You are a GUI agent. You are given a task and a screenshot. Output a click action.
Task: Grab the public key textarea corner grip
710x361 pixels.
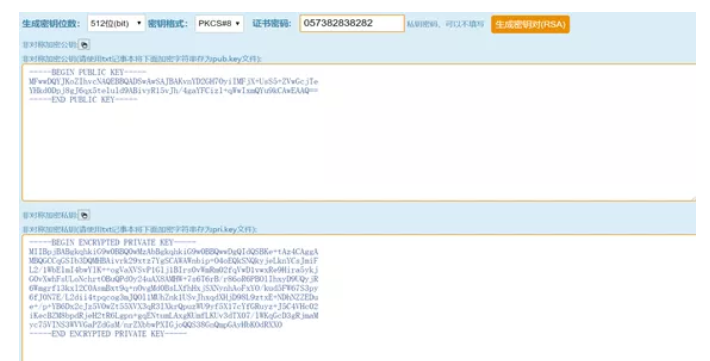point(693,198)
